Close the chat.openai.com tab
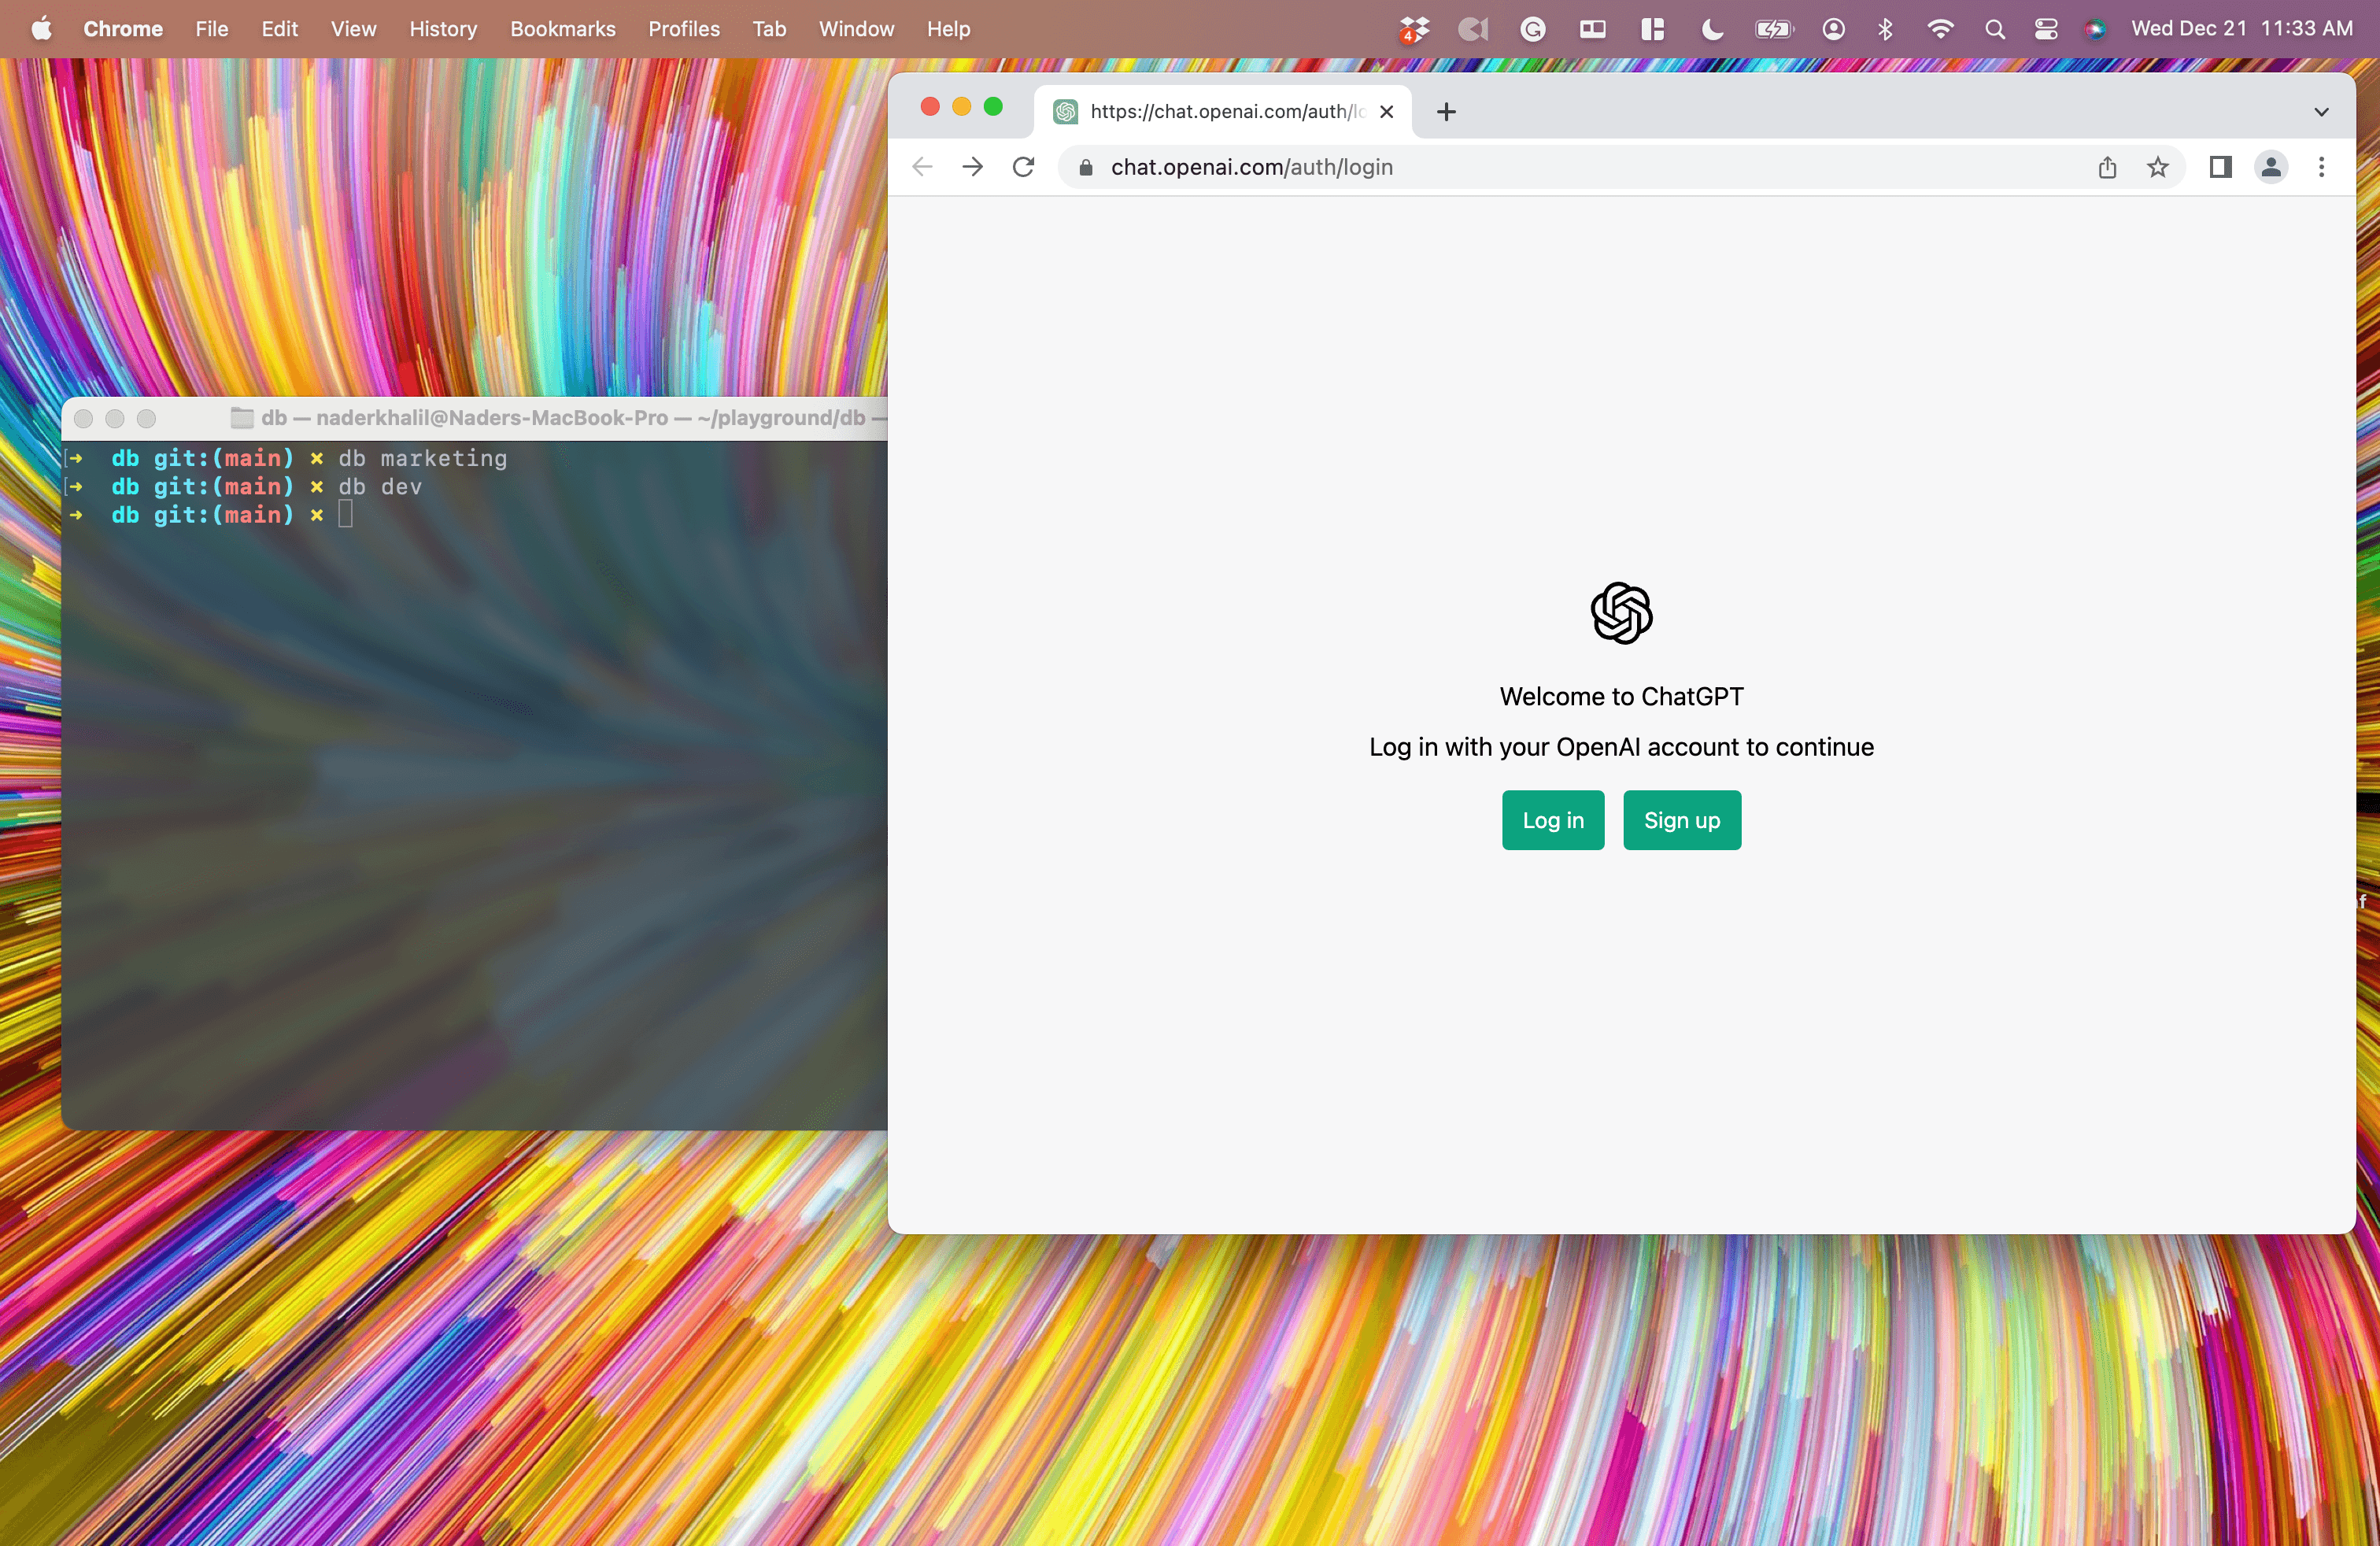Screen dimensions: 2380x1546 [x=1386, y=112]
